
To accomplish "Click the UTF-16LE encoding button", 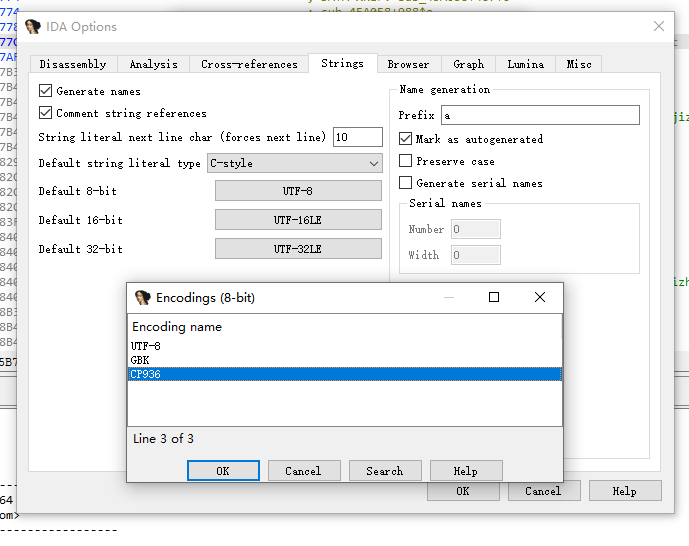I will tap(298, 220).
